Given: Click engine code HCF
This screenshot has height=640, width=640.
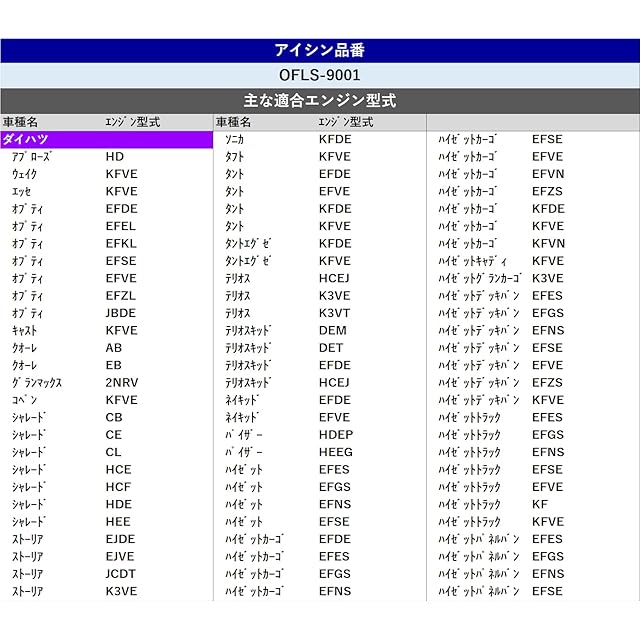Looking at the screenshot, I should coord(118,487).
